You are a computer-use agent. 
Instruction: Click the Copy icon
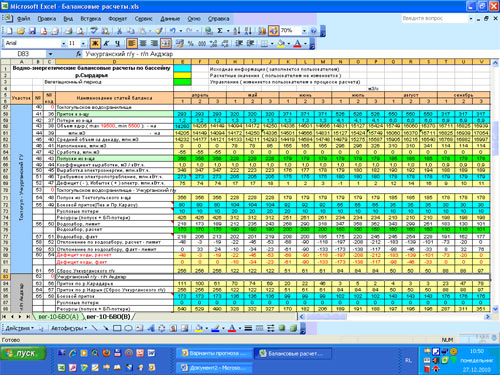click(131, 31)
